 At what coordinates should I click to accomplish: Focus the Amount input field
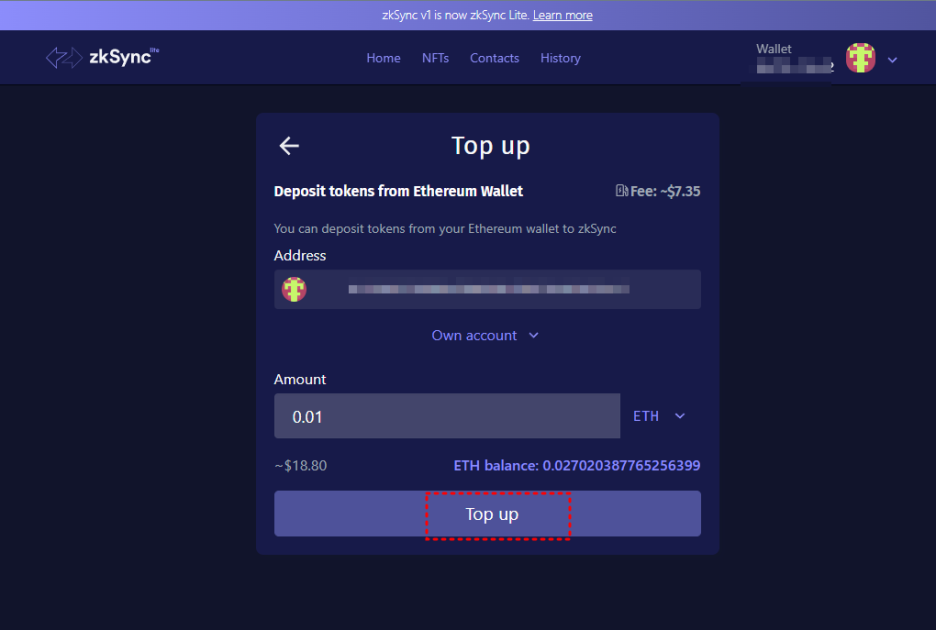447,416
